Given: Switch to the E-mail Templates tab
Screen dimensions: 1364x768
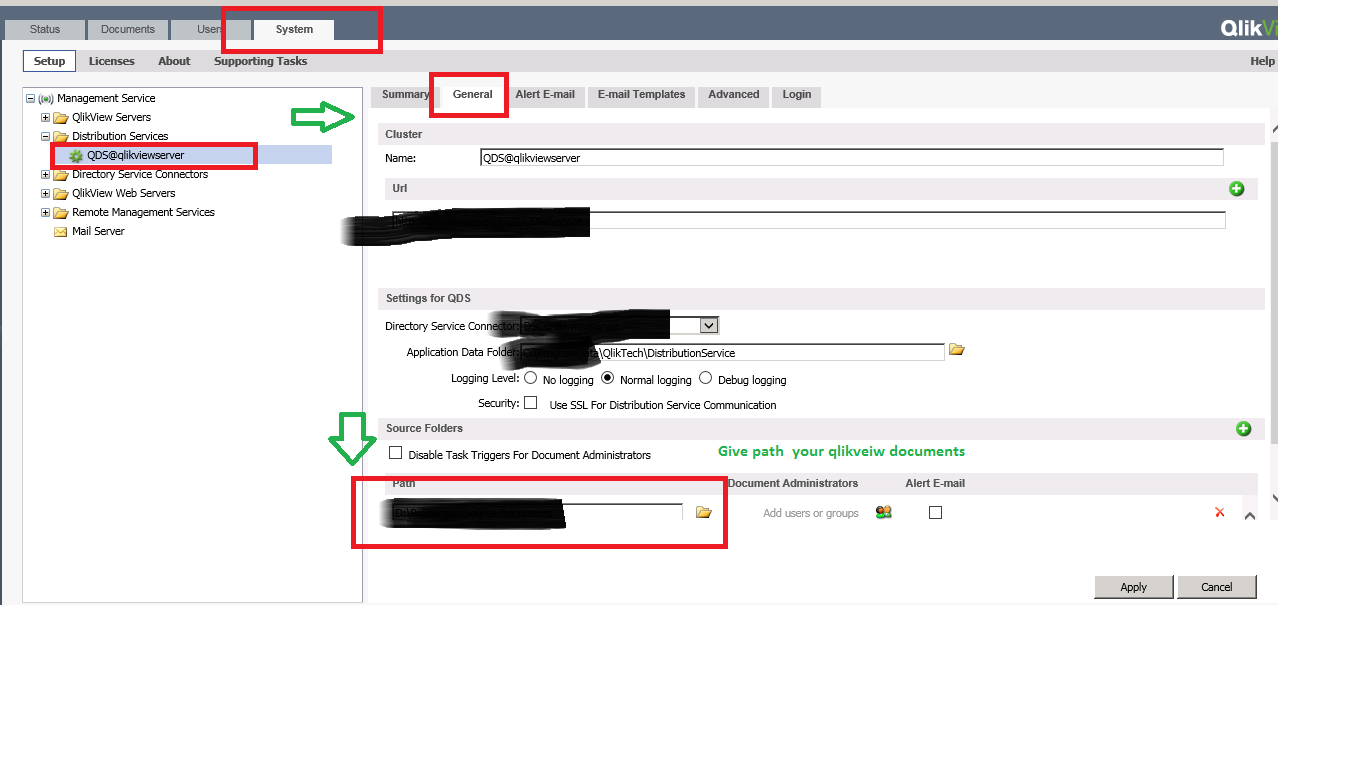Looking at the screenshot, I should 641,95.
